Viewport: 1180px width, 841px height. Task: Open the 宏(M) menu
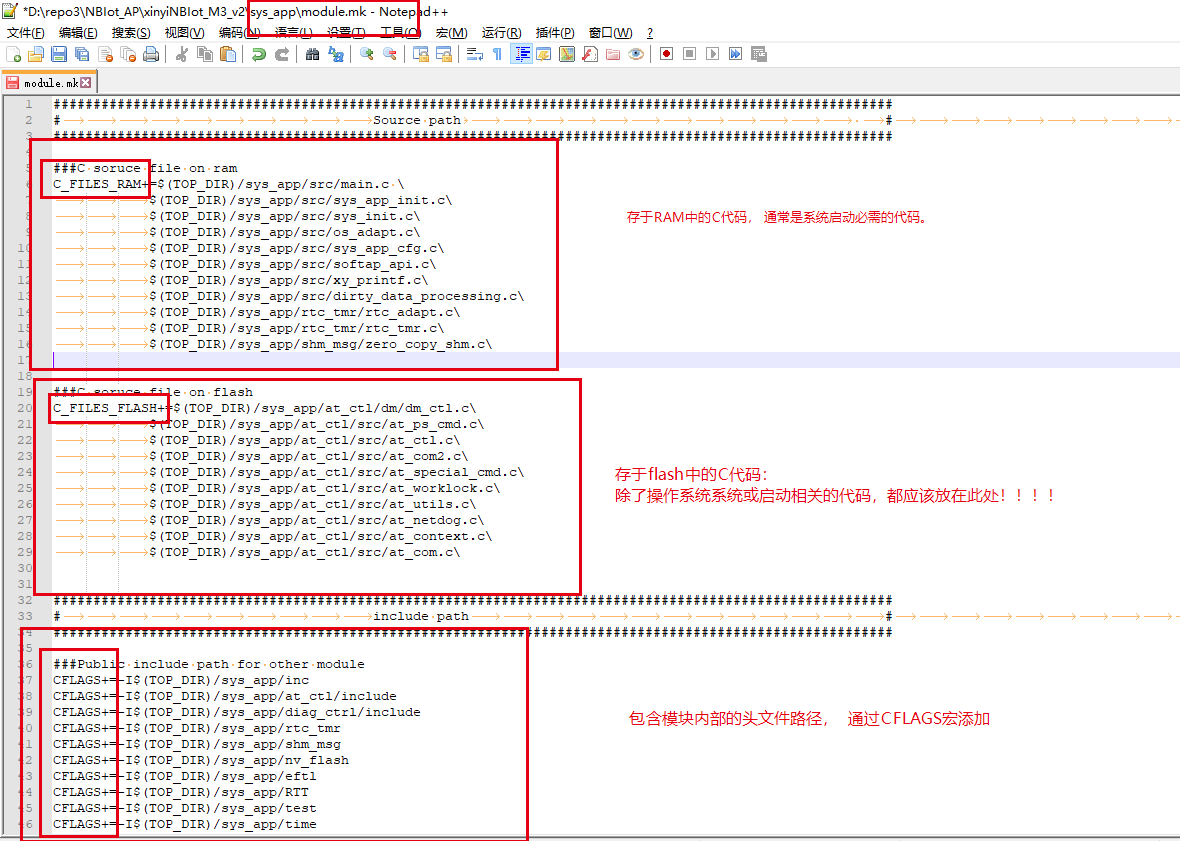452,33
